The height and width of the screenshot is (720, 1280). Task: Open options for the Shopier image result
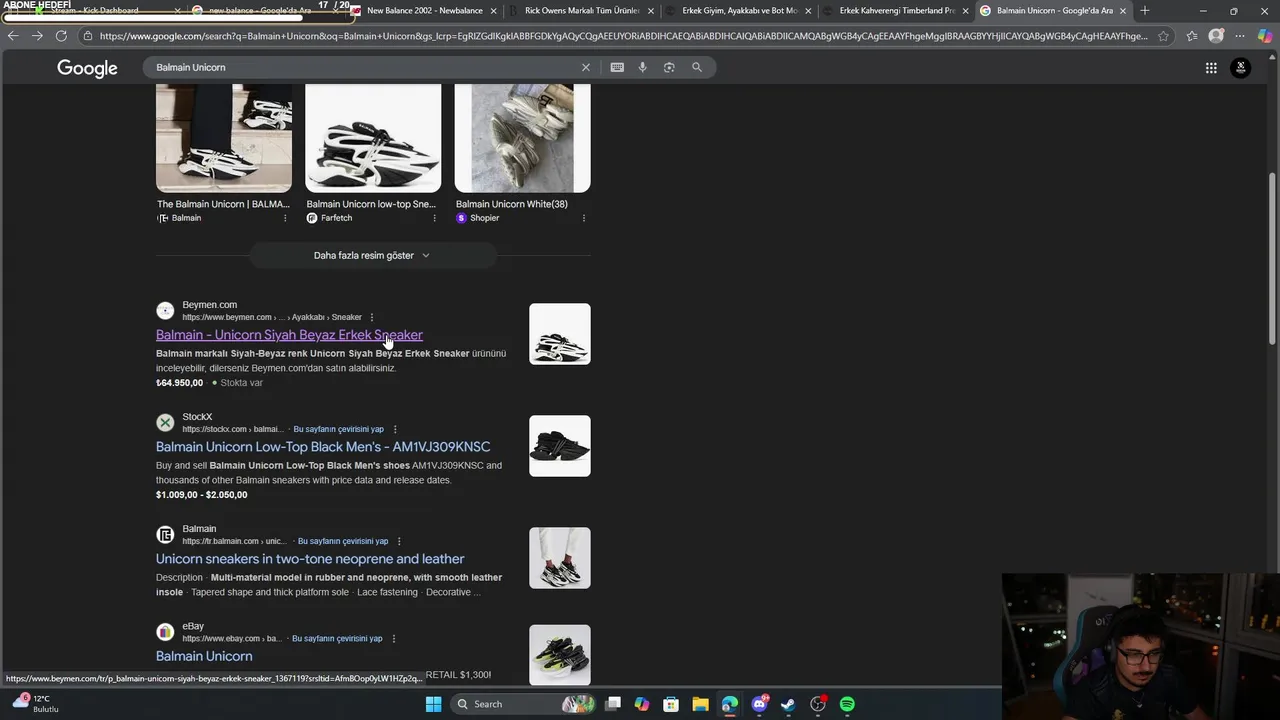pos(584,218)
